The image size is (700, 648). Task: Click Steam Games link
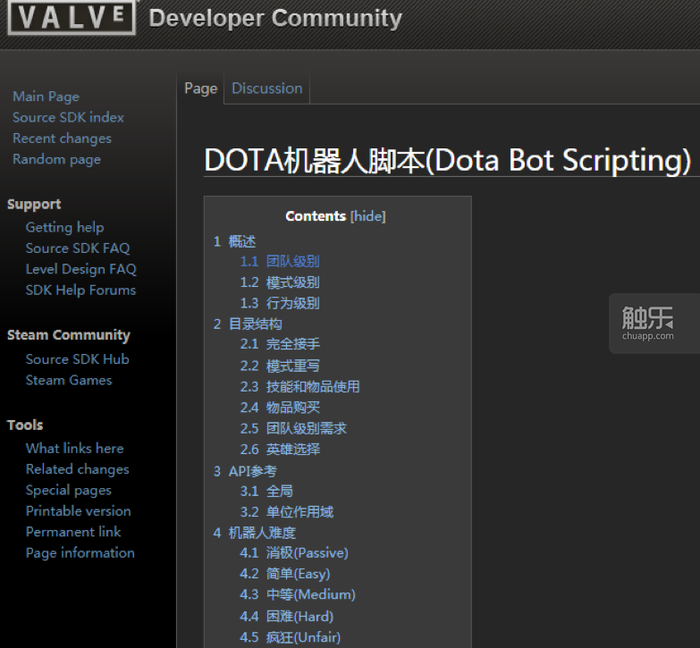coord(69,380)
